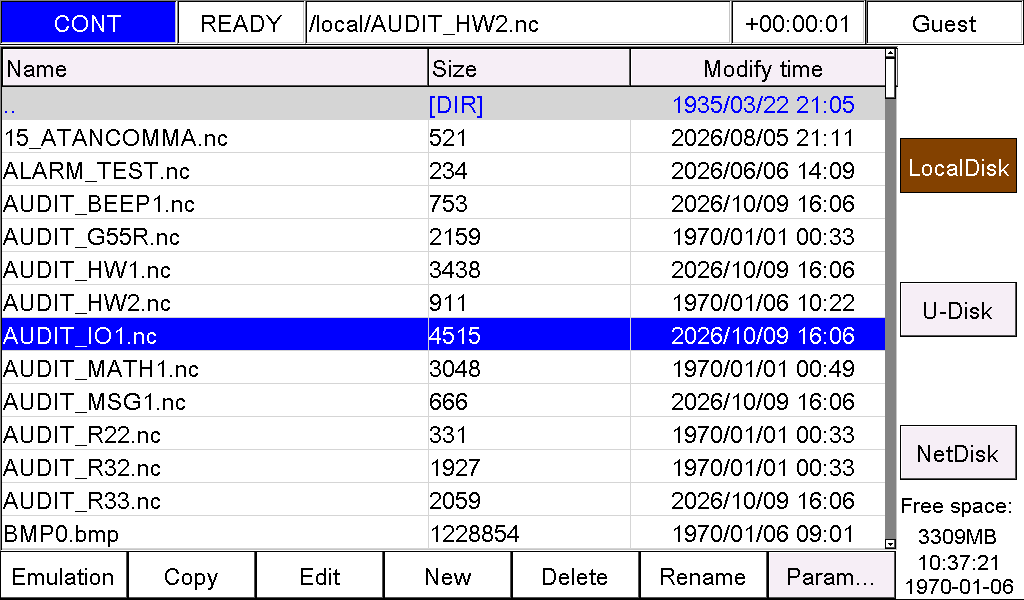Switch to NetDisk storage
Screen dimensions: 1024x600
[958, 452]
